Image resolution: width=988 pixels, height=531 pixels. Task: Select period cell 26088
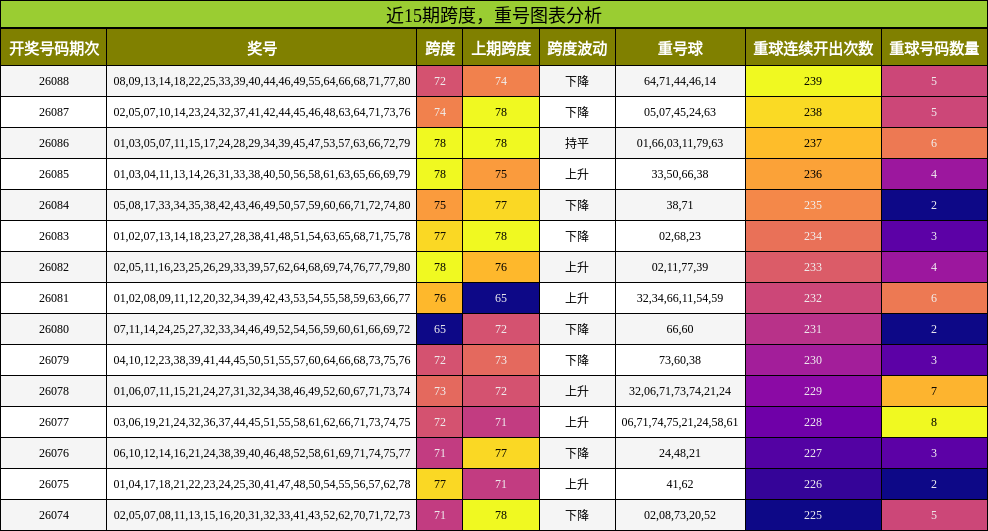tap(54, 81)
